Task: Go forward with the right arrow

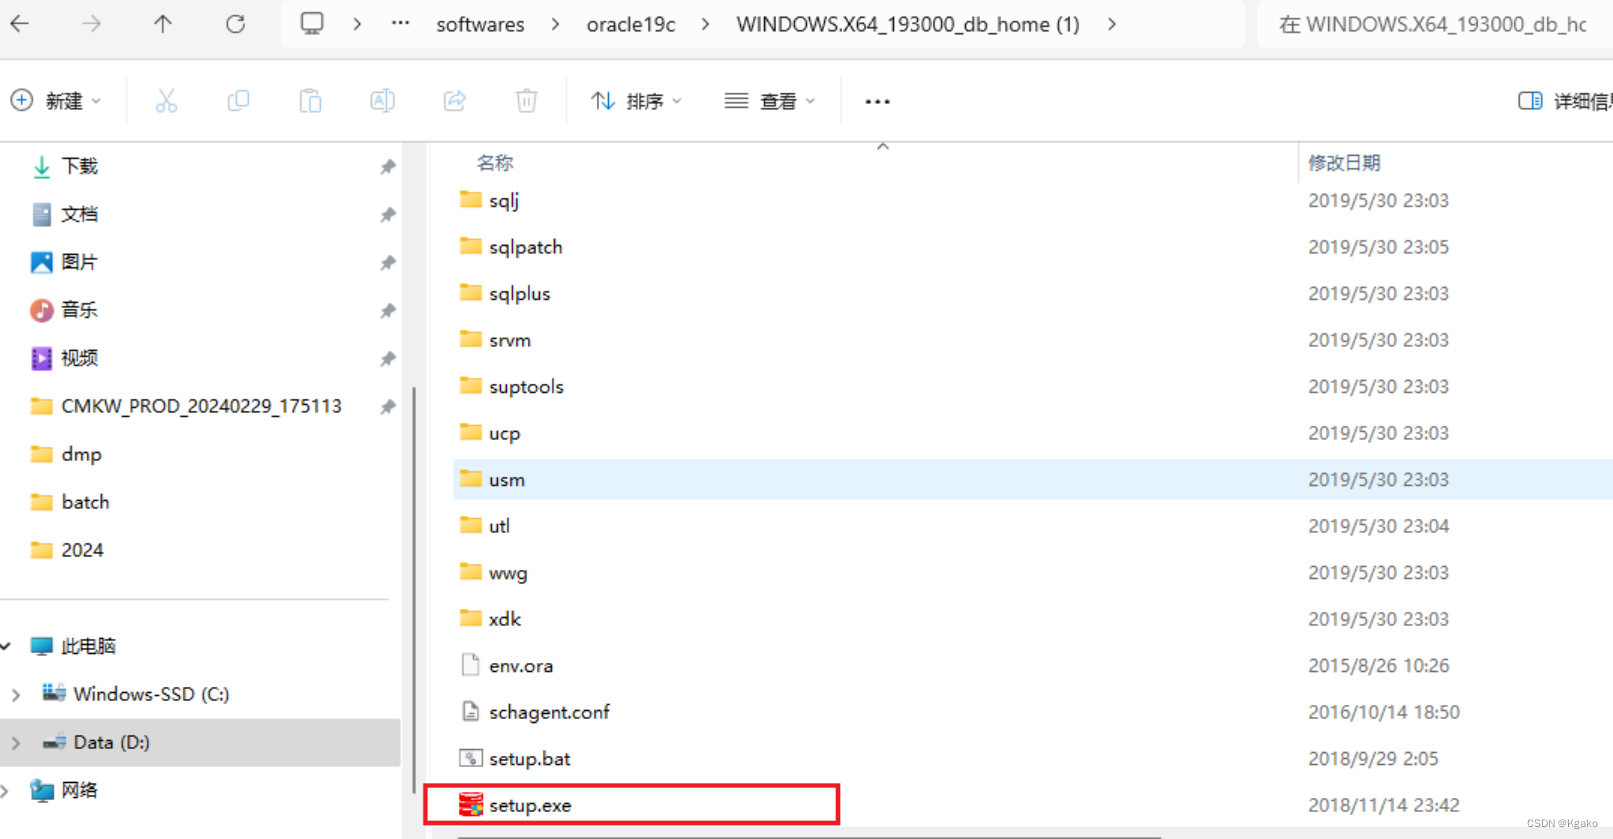Action: [x=92, y=23]
